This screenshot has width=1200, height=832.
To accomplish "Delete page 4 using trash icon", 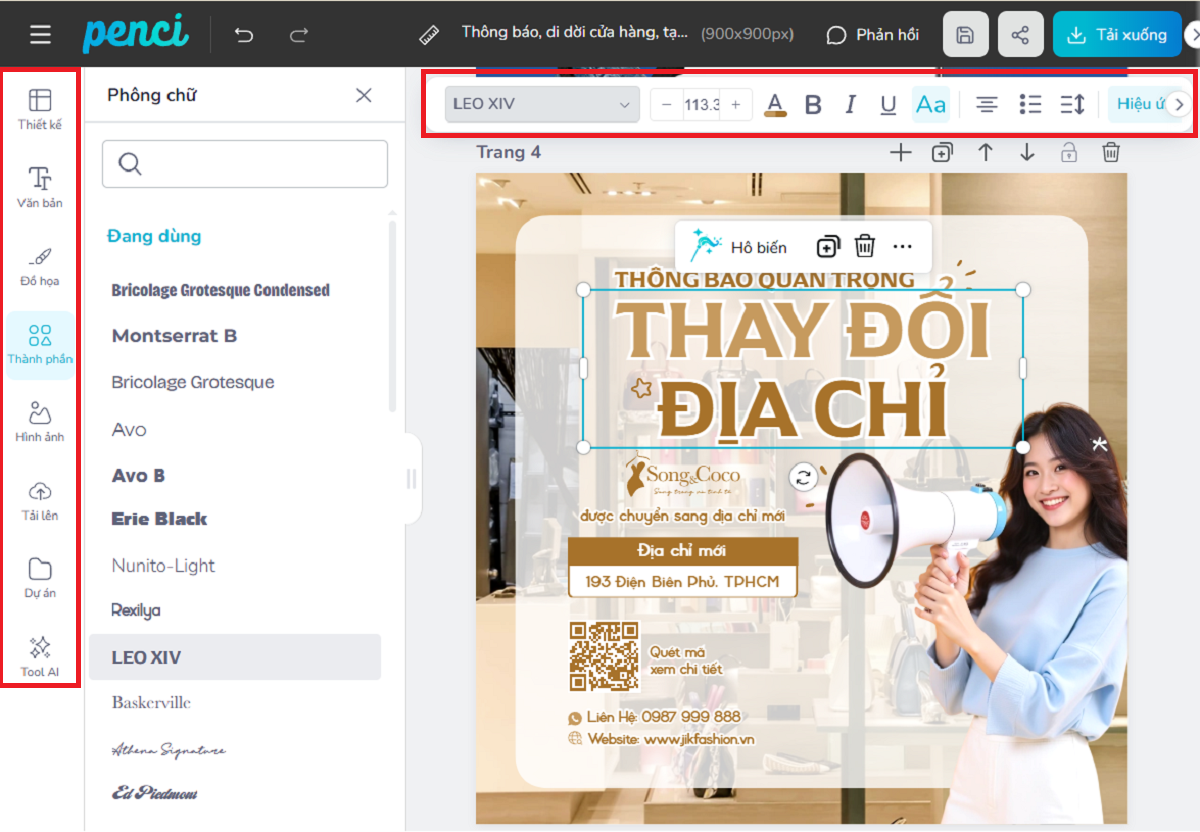I will point(1111,152).
